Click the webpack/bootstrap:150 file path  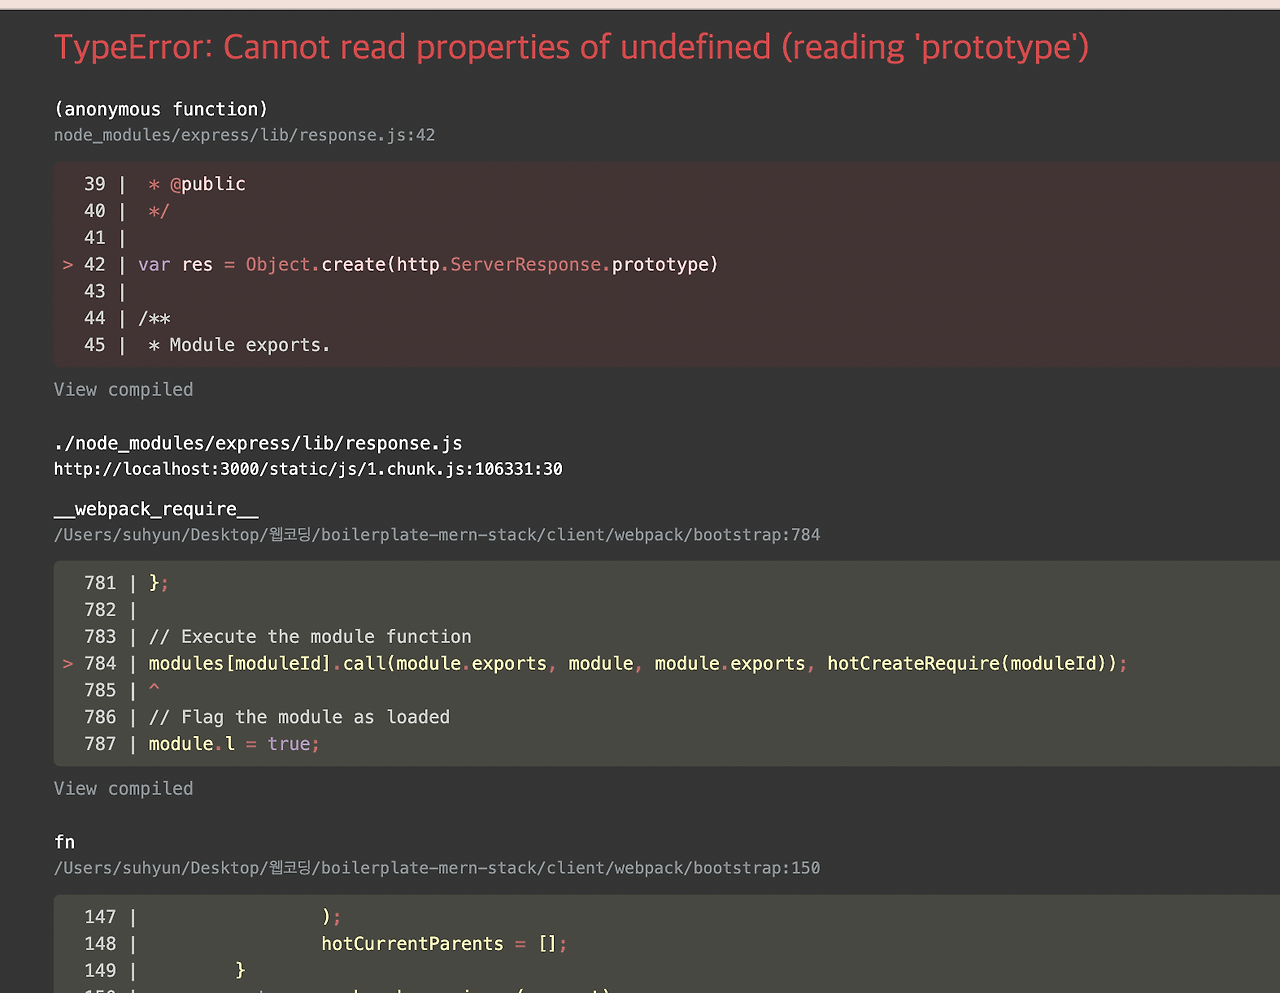pos(437,867)
